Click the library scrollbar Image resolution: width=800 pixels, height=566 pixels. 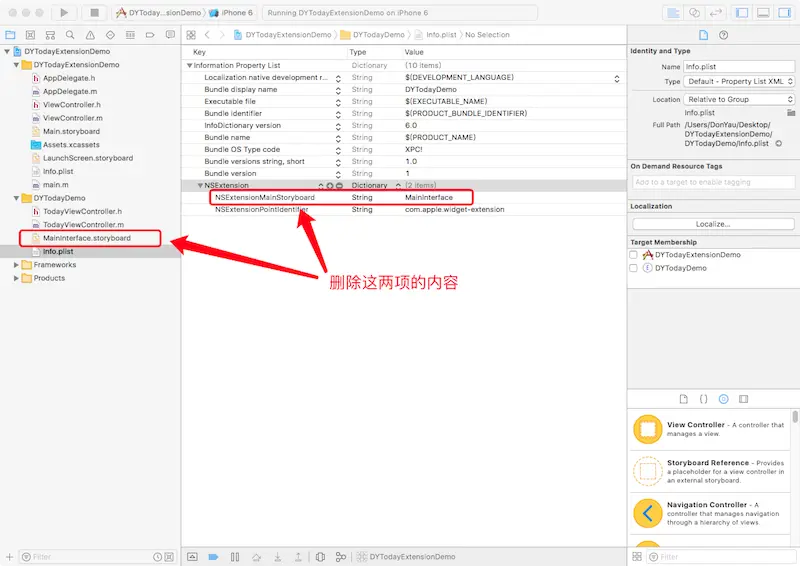click(795, 417)
